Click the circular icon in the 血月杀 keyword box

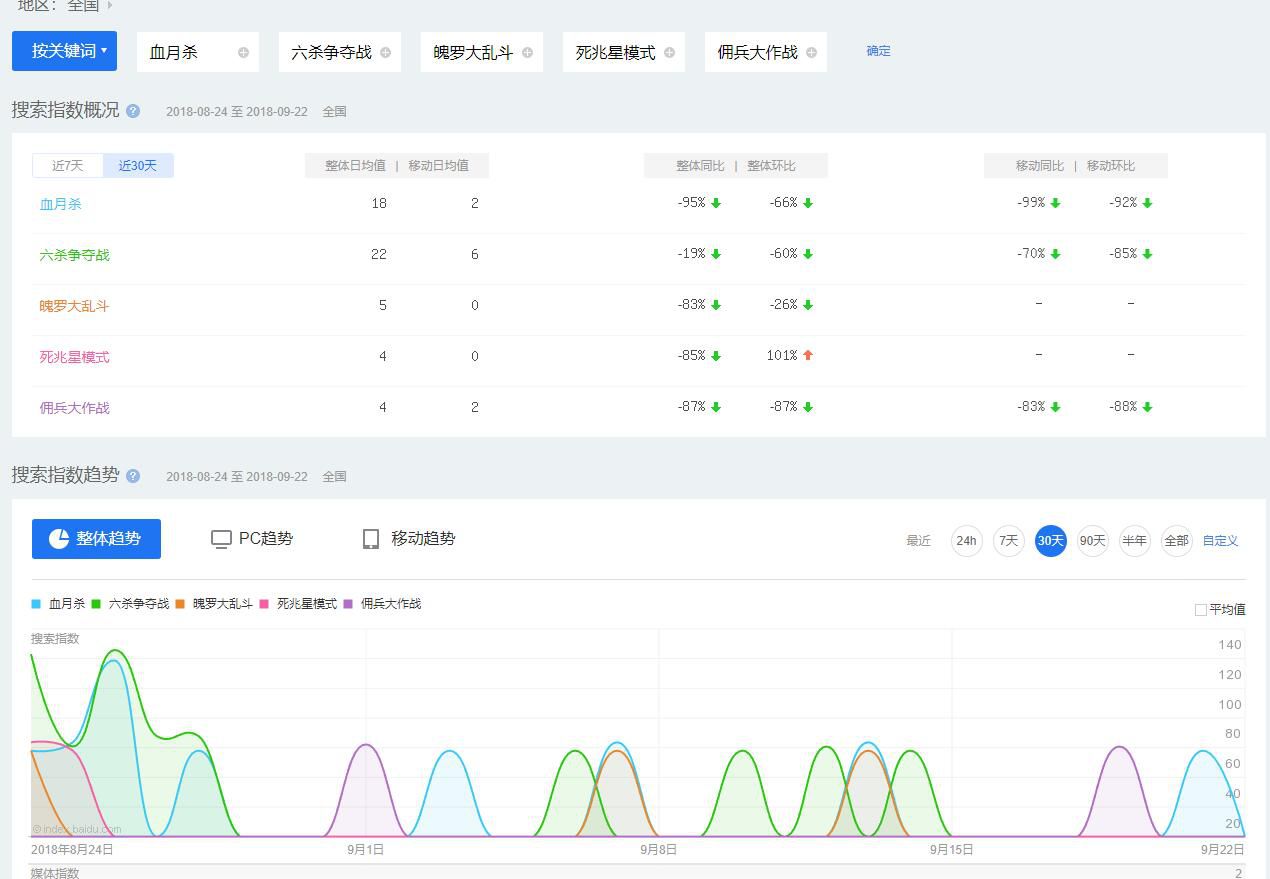[x=243, y=52]
